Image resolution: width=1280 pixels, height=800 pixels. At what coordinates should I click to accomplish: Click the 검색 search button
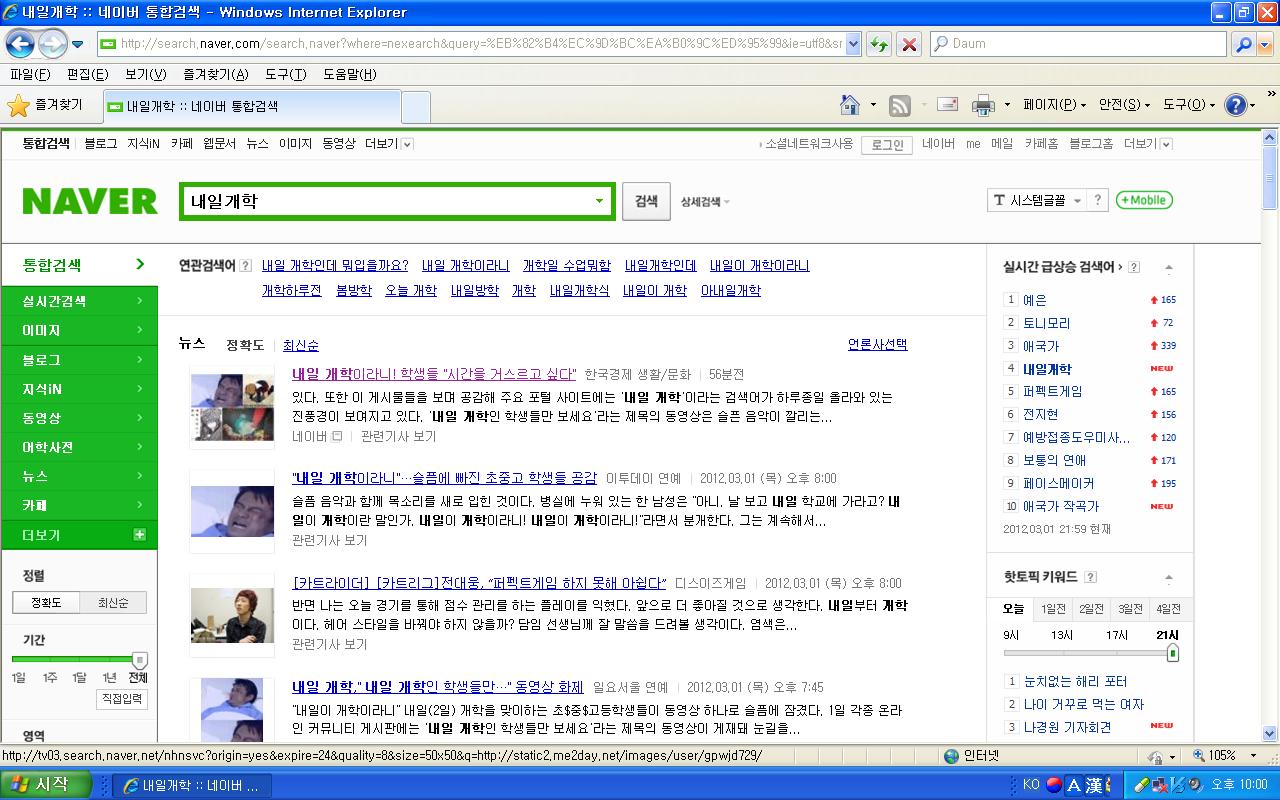[x=646, y=201]
